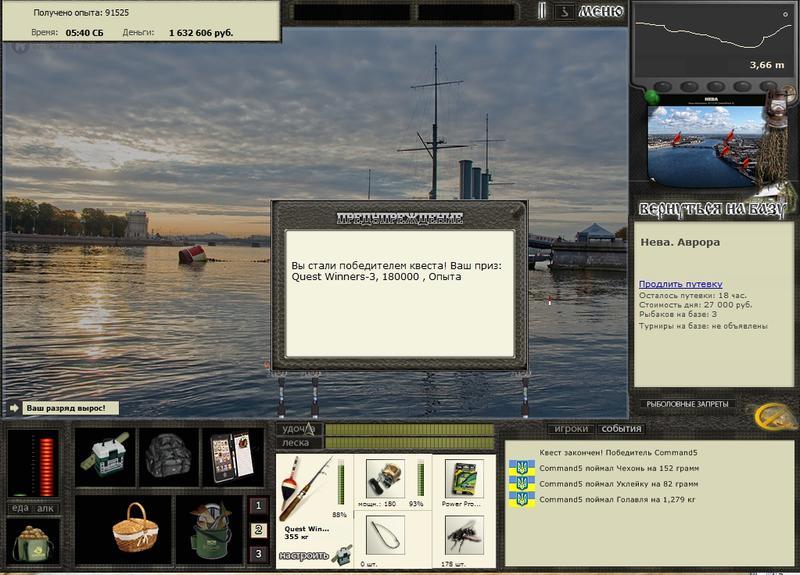Viewport: 800px width, 575px height.
Task: Toggle the еда indicator
Action: 20,508
